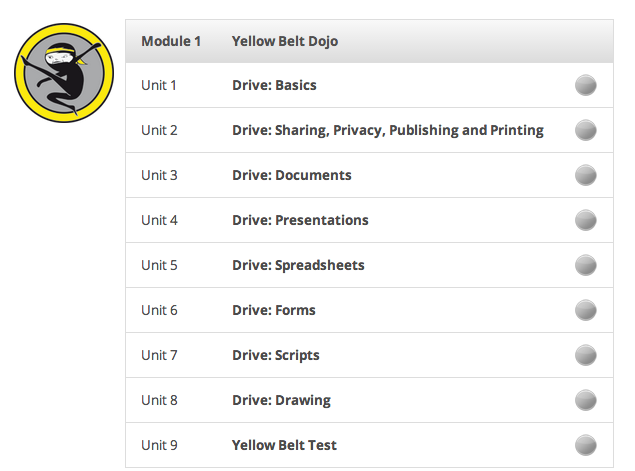
Task: Open Drive: Sharing, Privacy, Publishing and Printing
Action: [x=388, y=130]
